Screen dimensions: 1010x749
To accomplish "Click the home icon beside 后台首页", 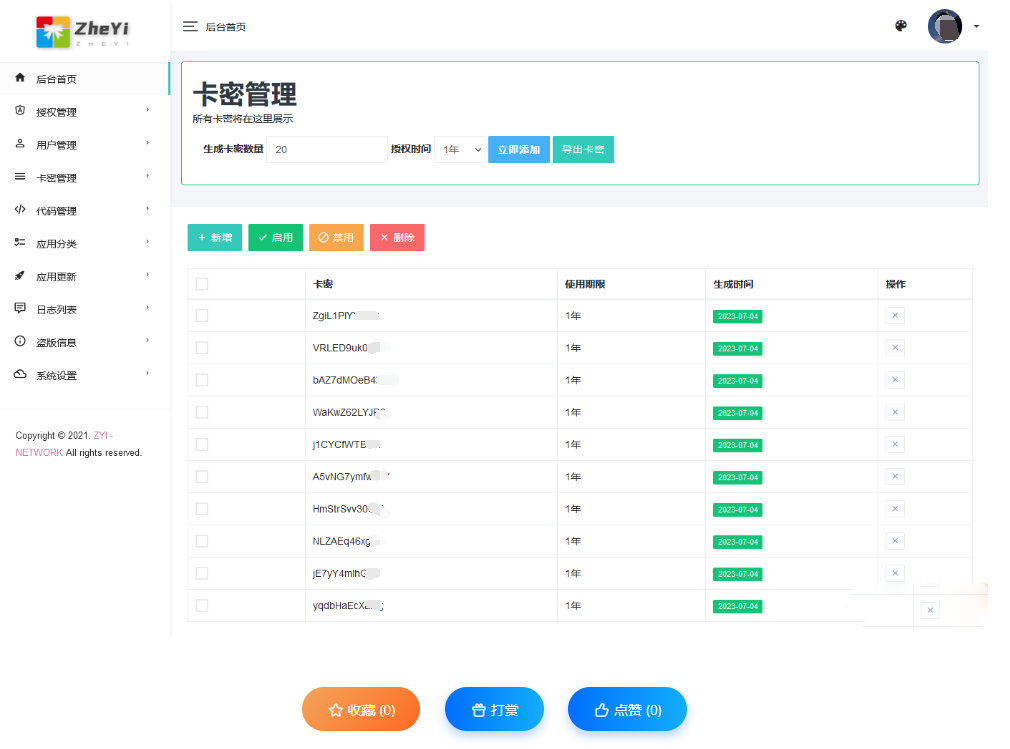I will (x=20, y=78).
